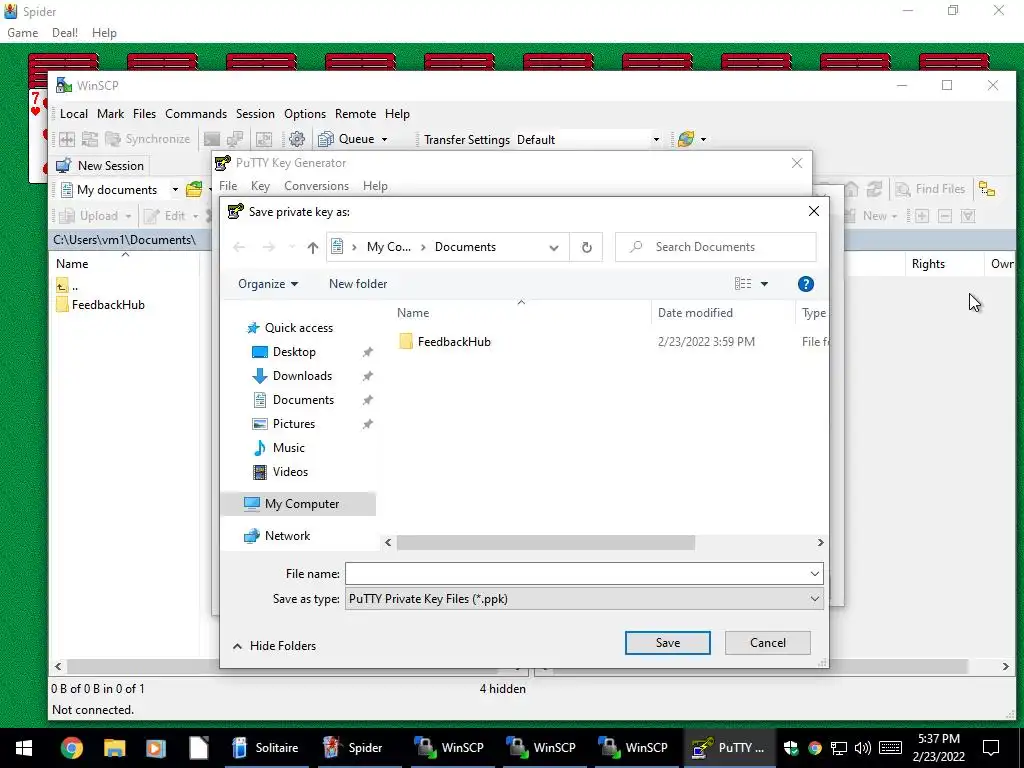Sort by the Rights column in WinSCP
The height and width of the screenshot is (768, 1024).
click(927, 264)
